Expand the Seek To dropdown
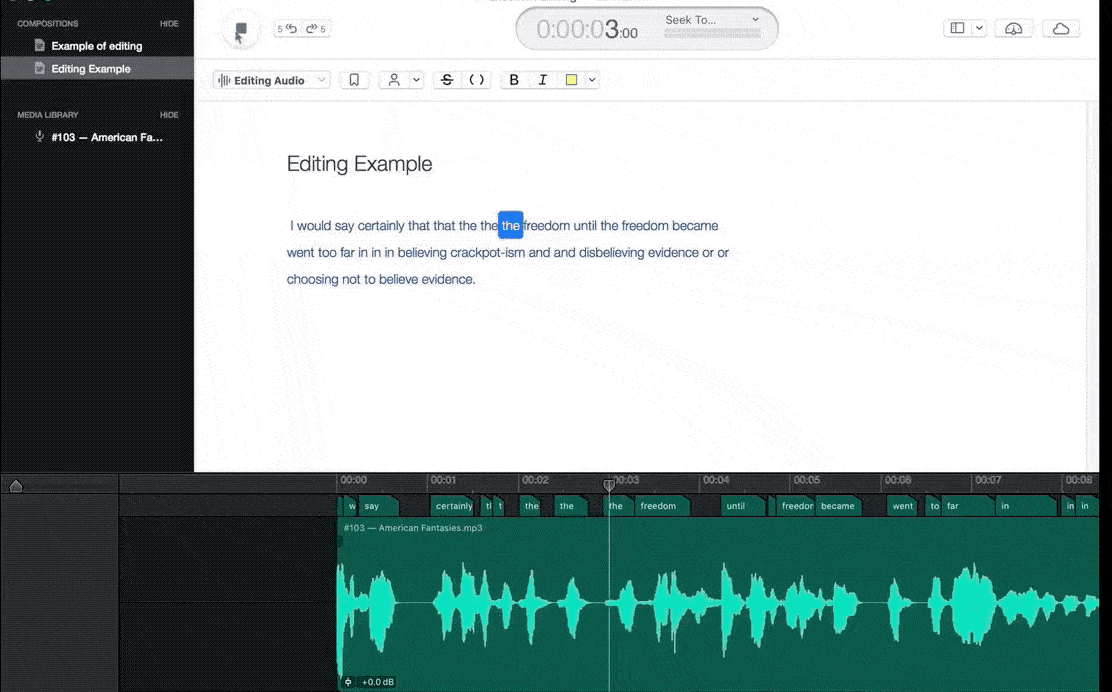Screen dimensions: 1112x692 pyautogui.click(x=754, y=19)
